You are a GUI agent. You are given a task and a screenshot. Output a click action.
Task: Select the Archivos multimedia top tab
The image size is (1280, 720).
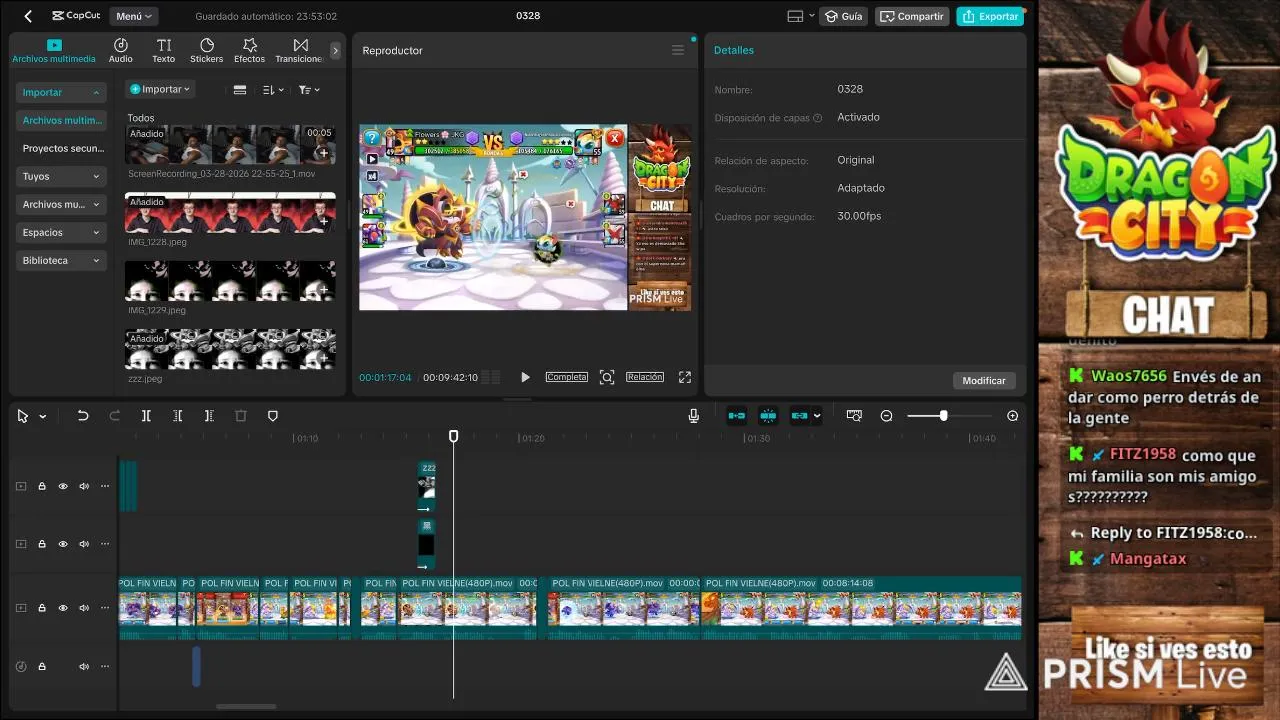[x=54, y=51]
